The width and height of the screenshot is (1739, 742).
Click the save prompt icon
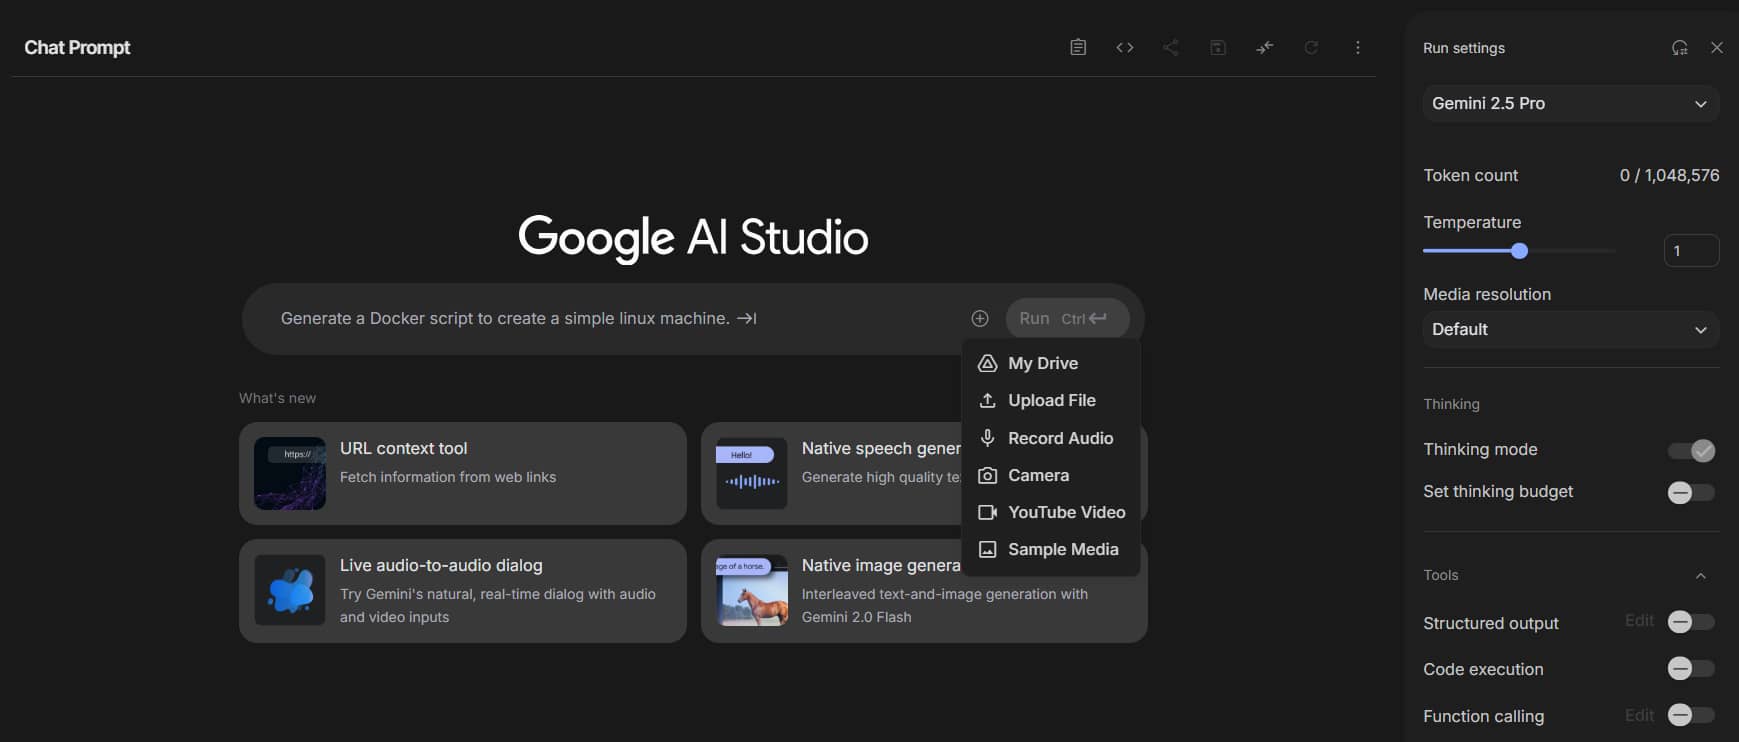[x=1218, y=47]
